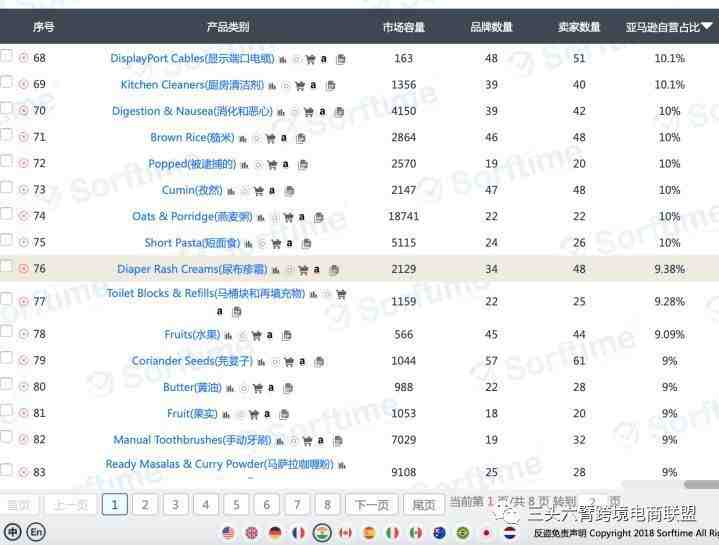The height and width of the screenshot is (545, 719).
Task: Open page 8 in pagination
Action: 327,505
